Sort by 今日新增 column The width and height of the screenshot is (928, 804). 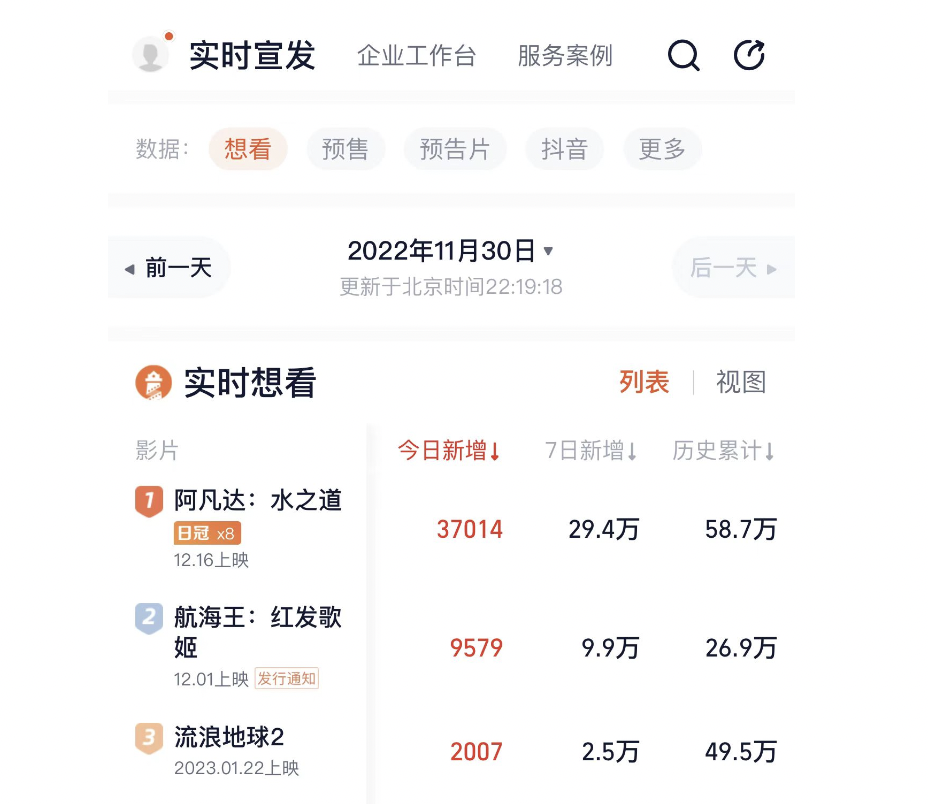coord(449,451)
